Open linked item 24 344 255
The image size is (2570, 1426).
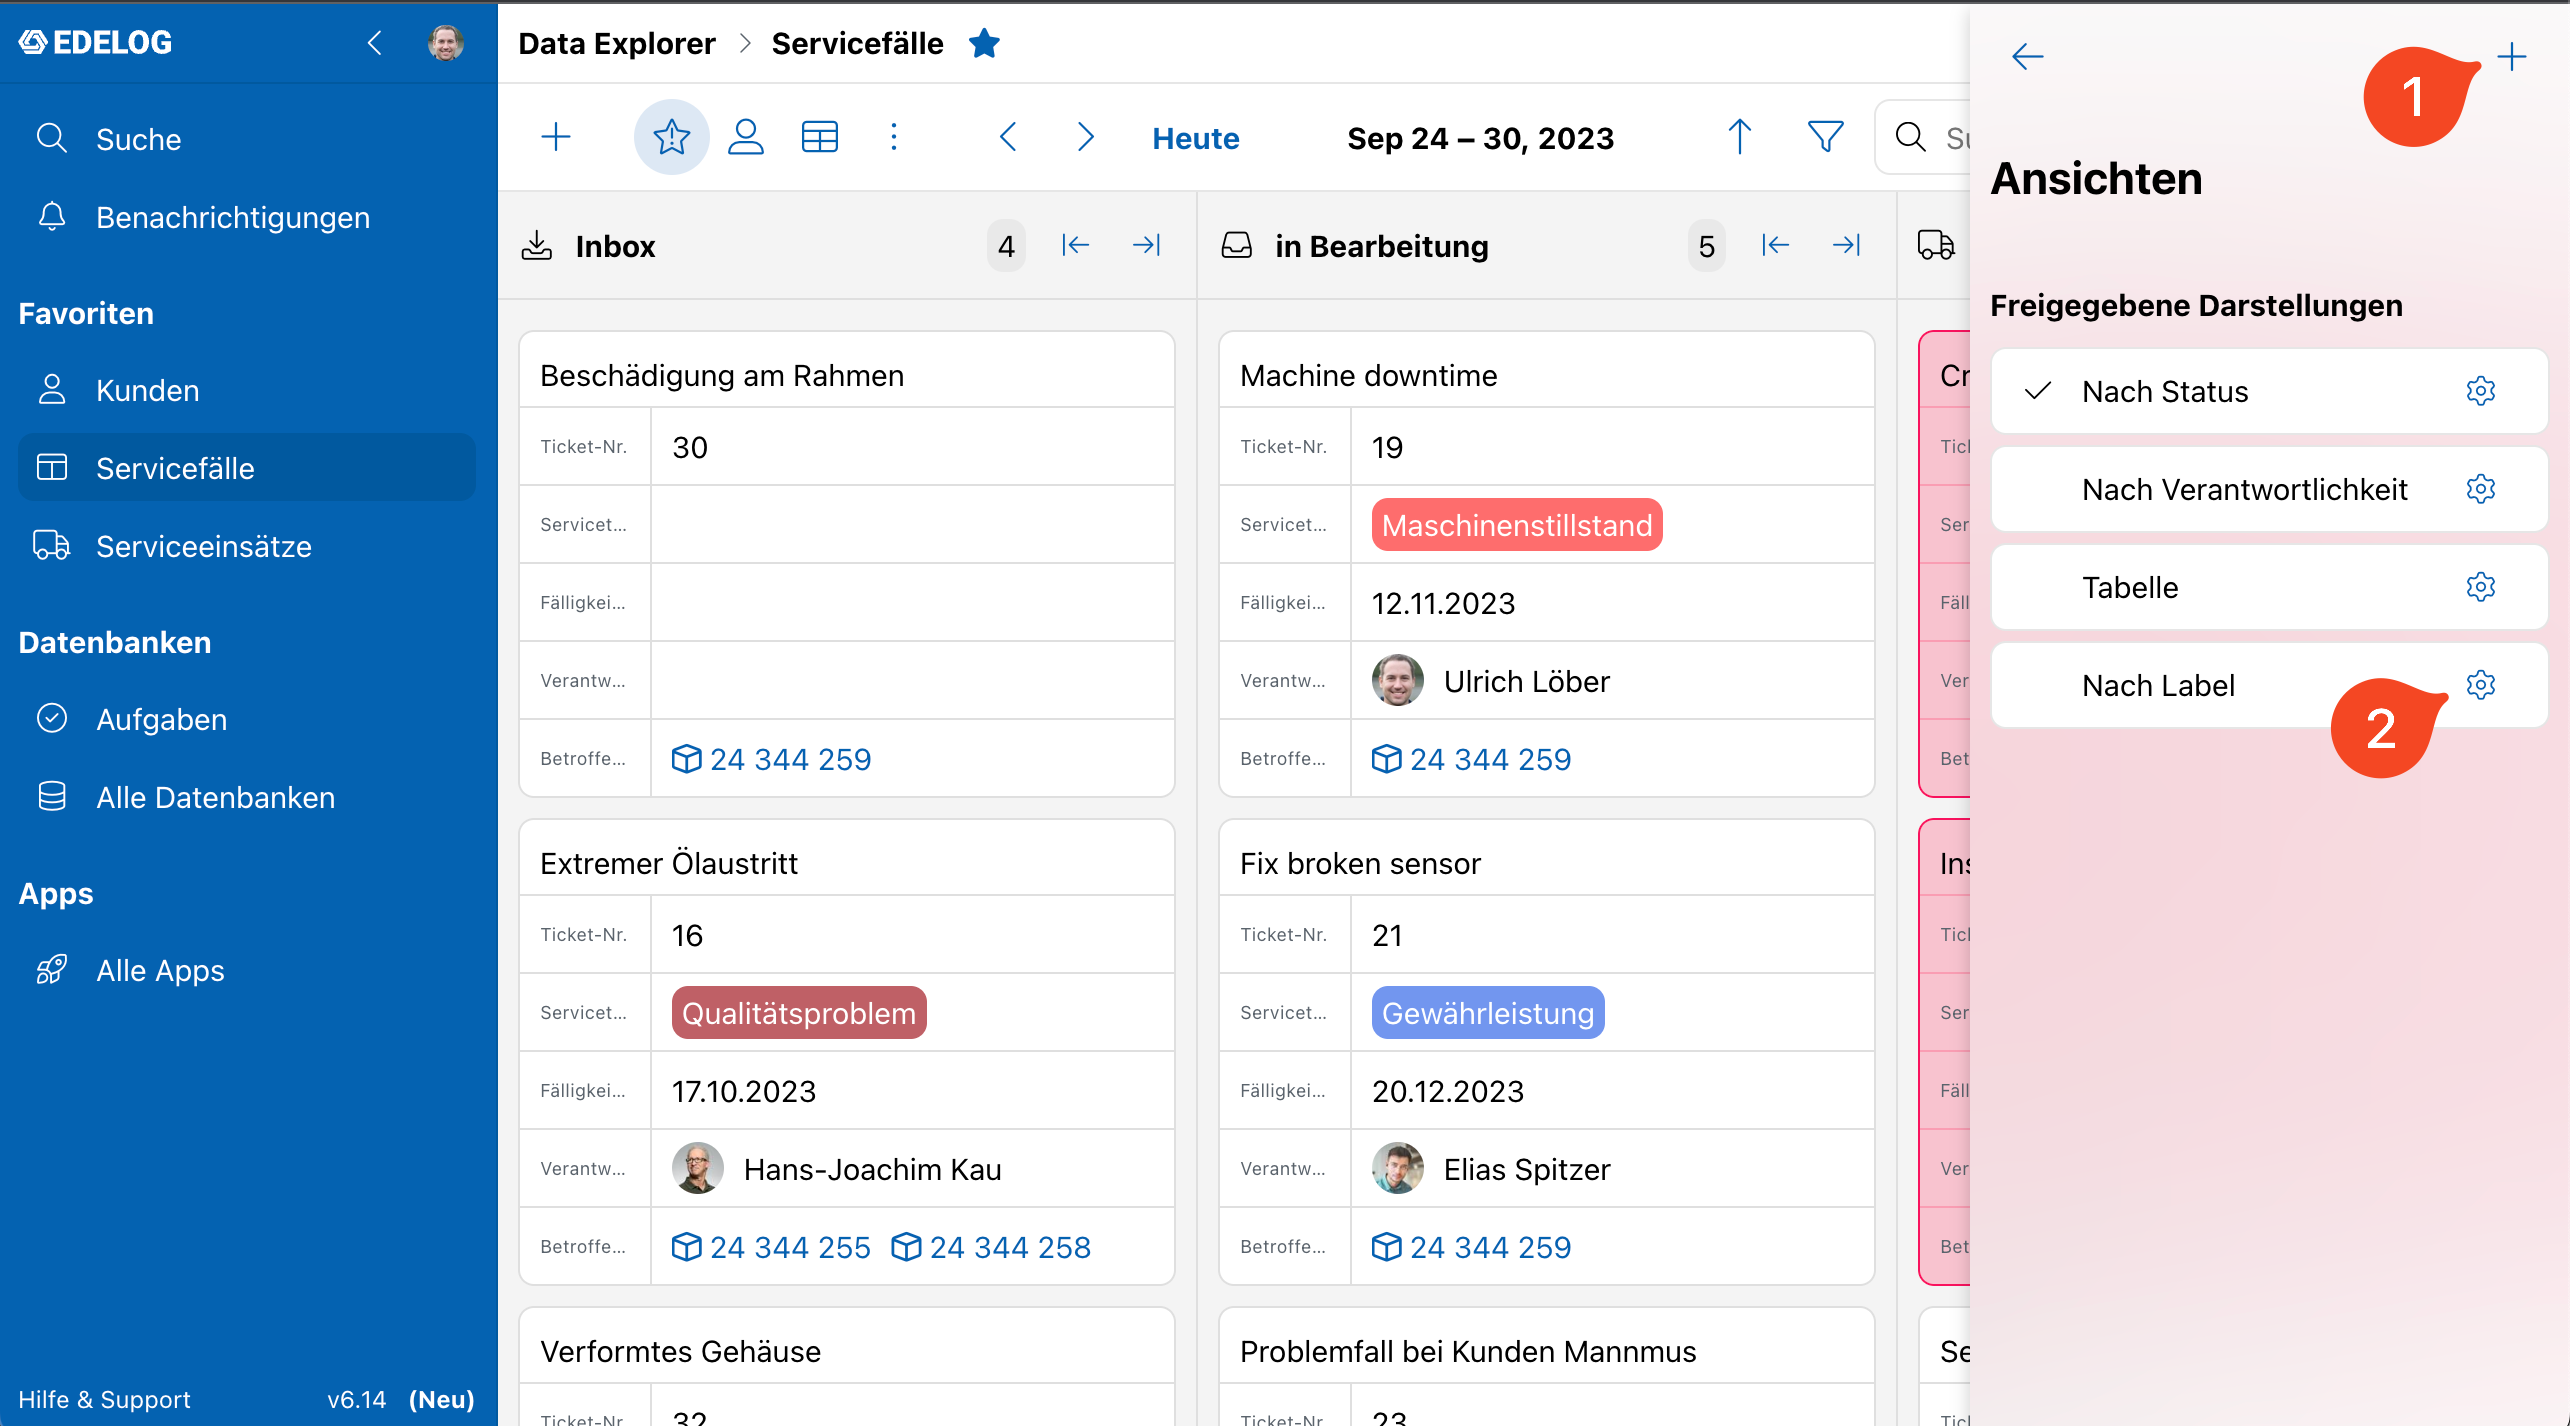point(771,1247)
